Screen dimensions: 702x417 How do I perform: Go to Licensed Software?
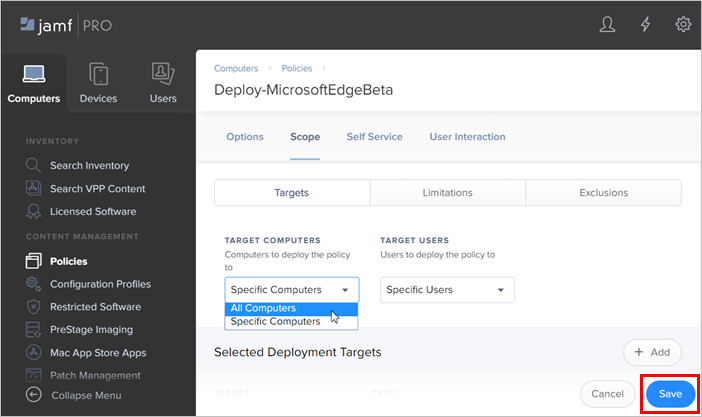coord(93,211)
